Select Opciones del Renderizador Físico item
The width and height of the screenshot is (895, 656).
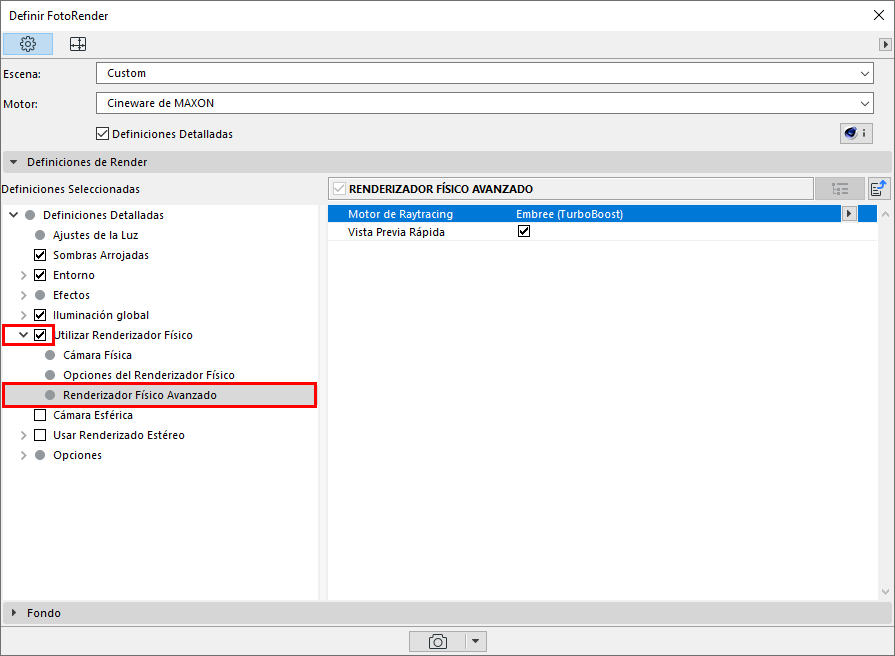pos(149,375)
